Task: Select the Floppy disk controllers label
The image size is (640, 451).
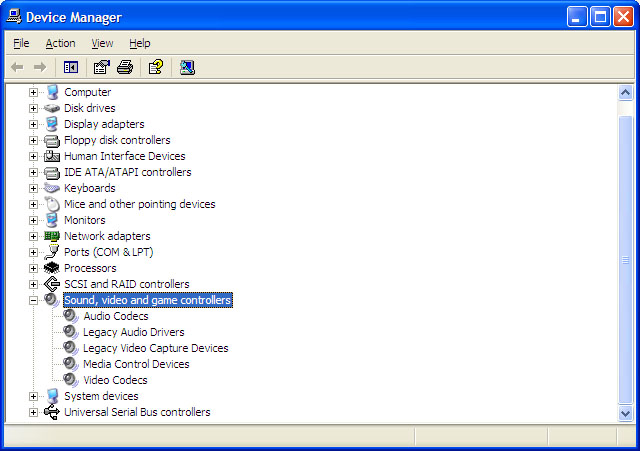Action: pyautogui.click(x=117, y=140)
